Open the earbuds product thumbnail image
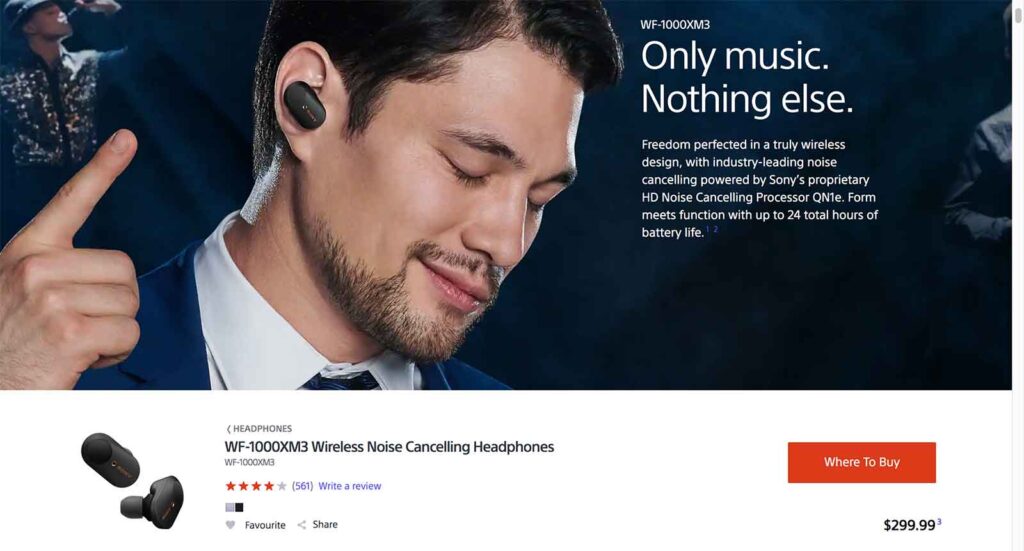This screenshot has height=551, width=1024. [x=133, y=480]
